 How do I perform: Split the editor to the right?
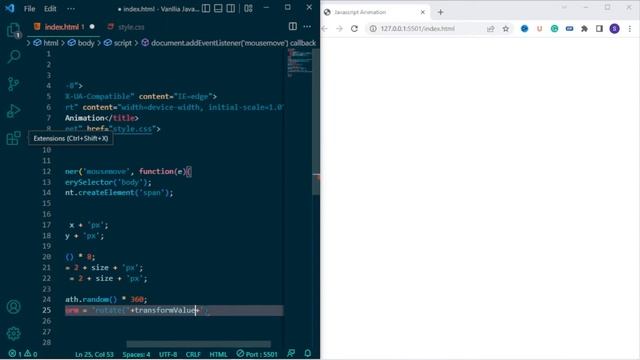point(293,27)
